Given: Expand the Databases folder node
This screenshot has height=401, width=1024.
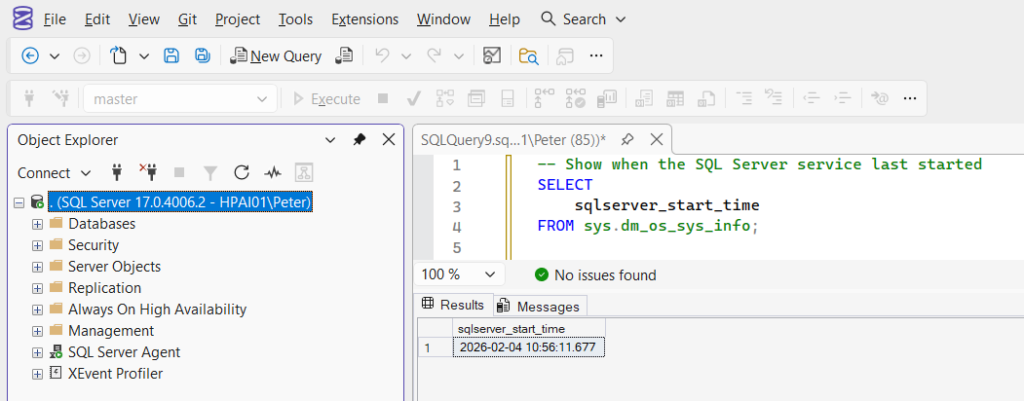Looking at the screenshot, I should click(37, 224).
